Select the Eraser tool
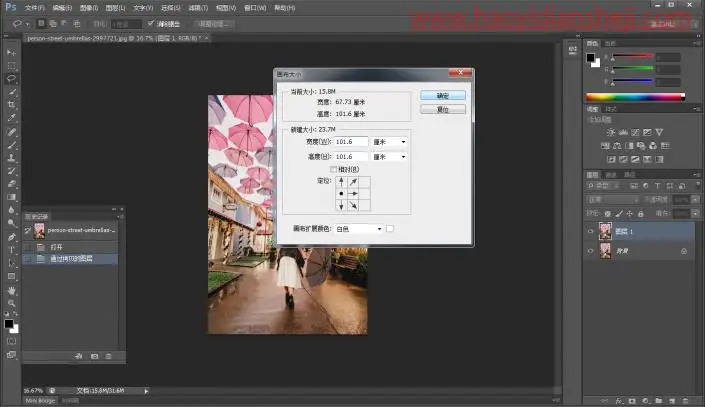 click(x=11, y=184)
